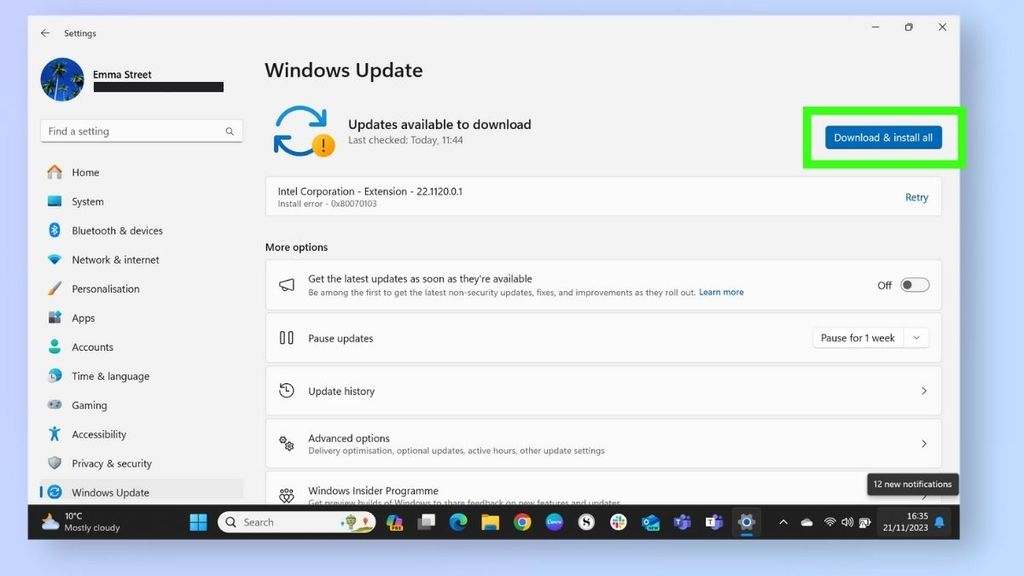1024x576 pixels.
Task: Open Slack from the taskbar
Action: click(x=618, y=522)
